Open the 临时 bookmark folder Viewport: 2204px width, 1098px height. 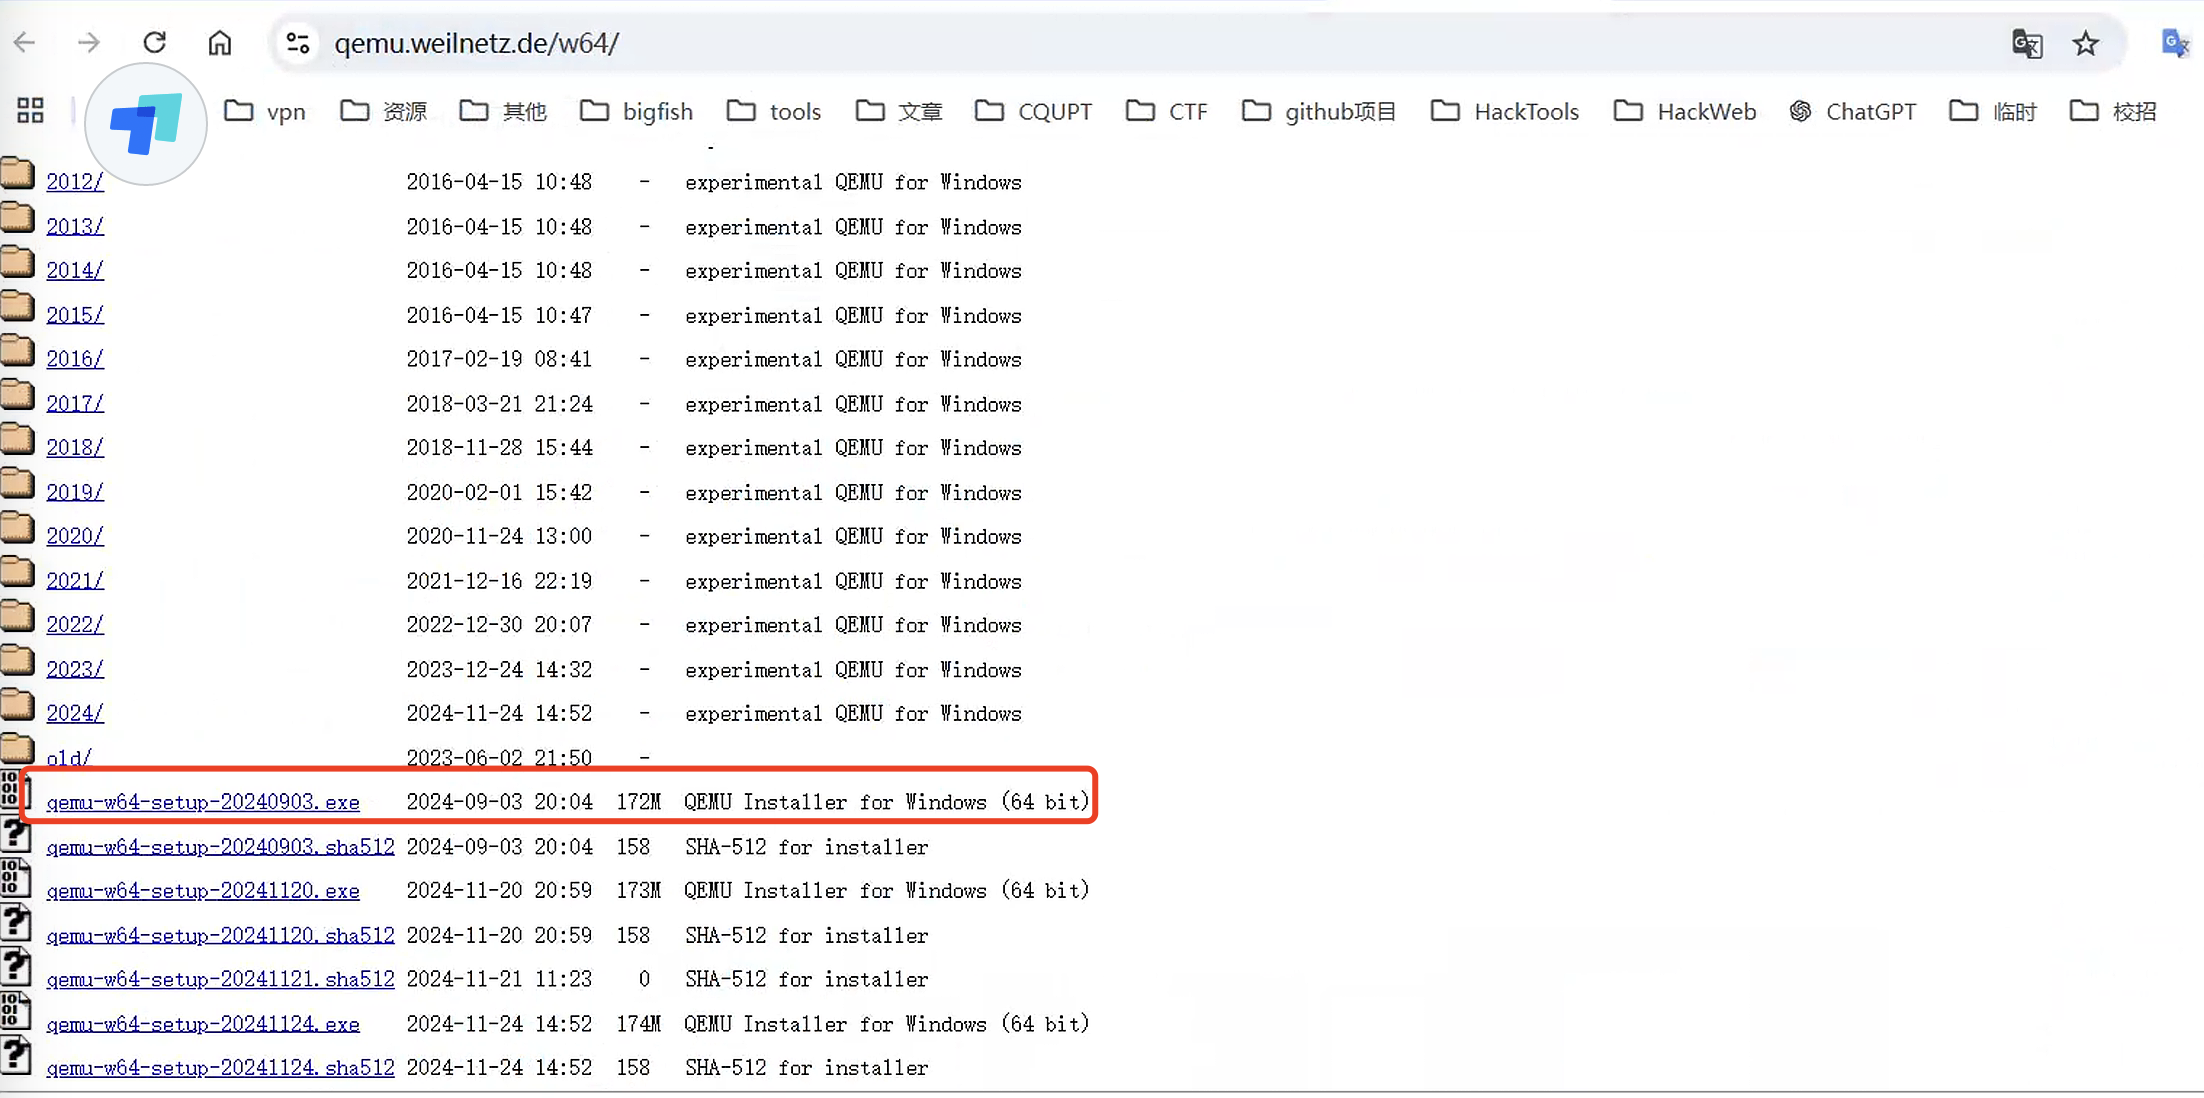[1993, 111]
